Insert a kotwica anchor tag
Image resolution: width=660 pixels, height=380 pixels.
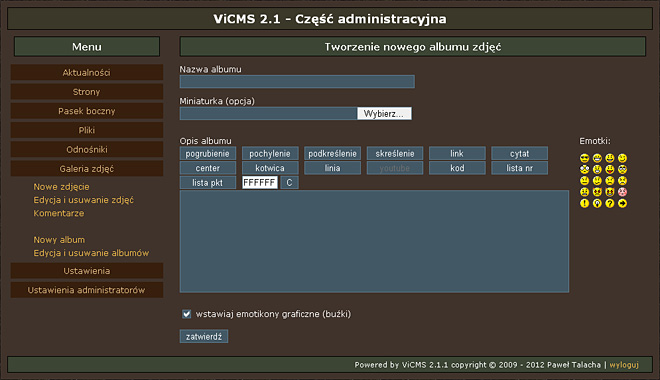point(270,168)
